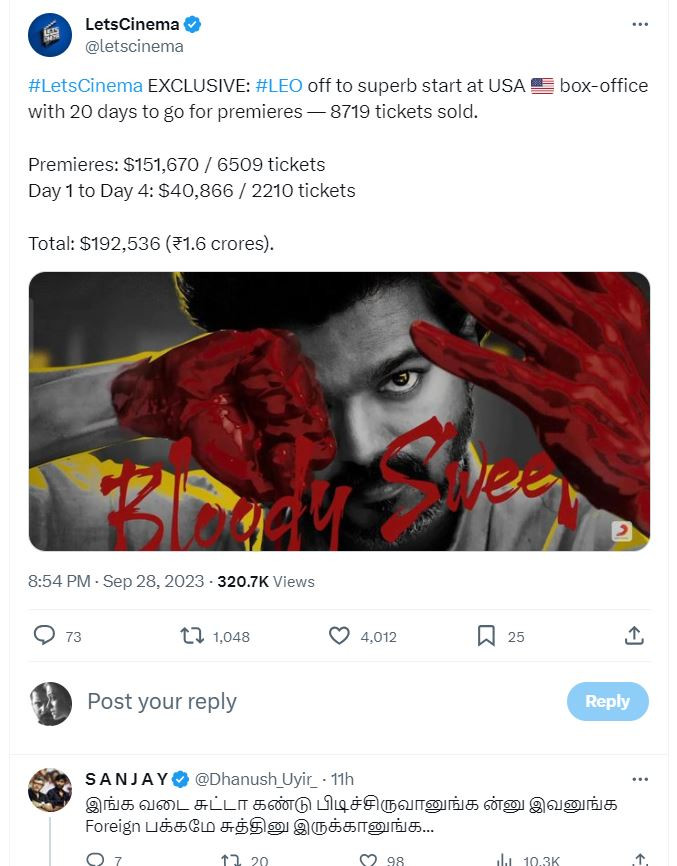The width and height of the screenshot is (677, 866).
Task: Click the SANJAY commenter's avatar
Action: coord(50,790)
